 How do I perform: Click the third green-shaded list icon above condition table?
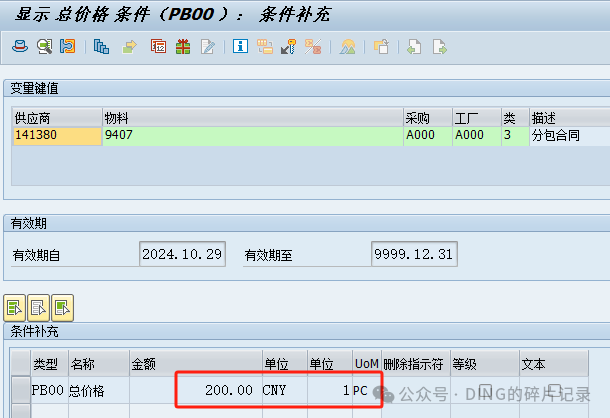tap(62, 308)
